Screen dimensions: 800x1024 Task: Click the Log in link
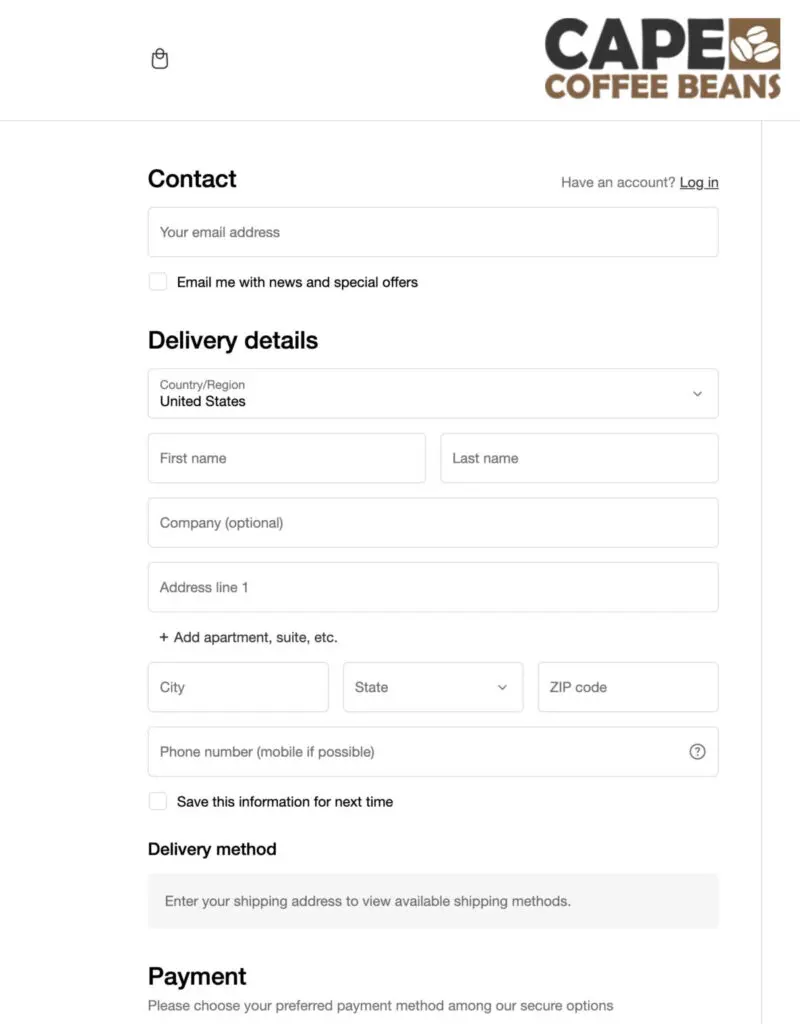(x=699, y=182)
